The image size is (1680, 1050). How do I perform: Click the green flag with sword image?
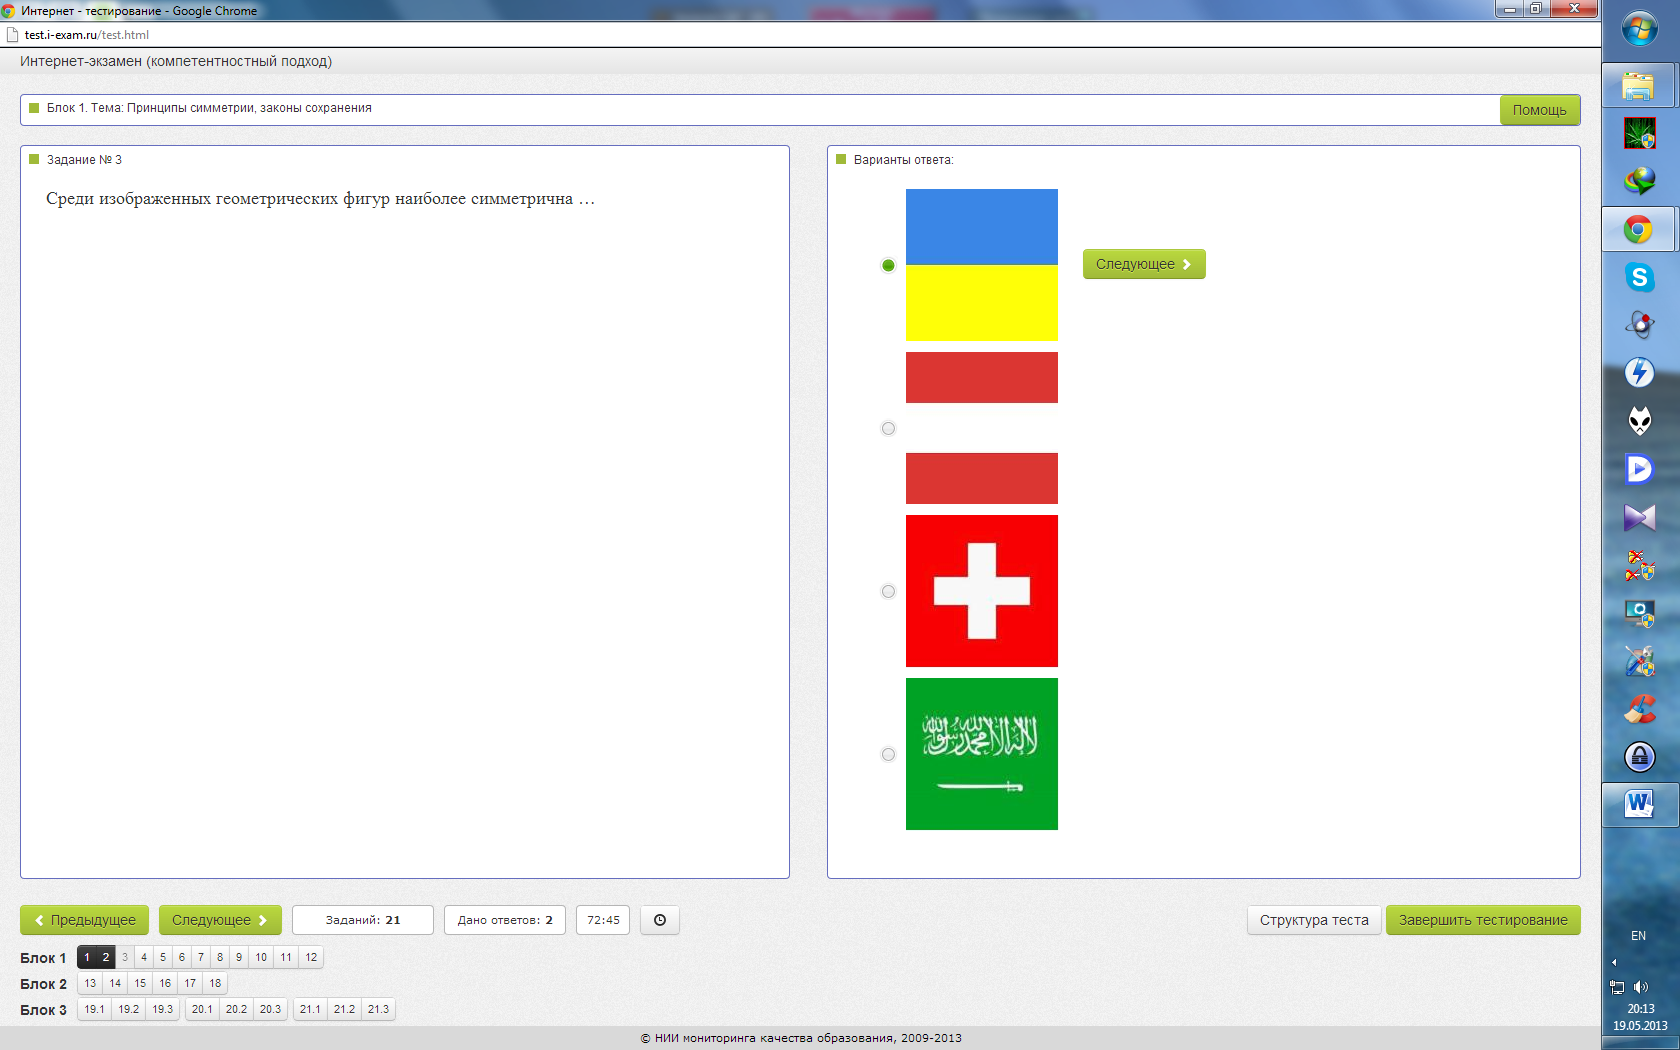[982, 754]
